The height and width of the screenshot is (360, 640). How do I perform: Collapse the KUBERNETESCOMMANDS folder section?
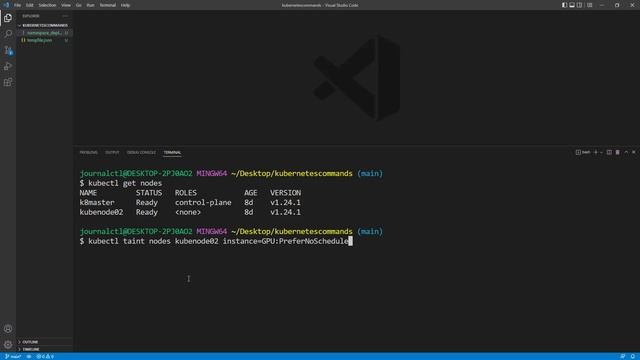[x=44, y=25]
